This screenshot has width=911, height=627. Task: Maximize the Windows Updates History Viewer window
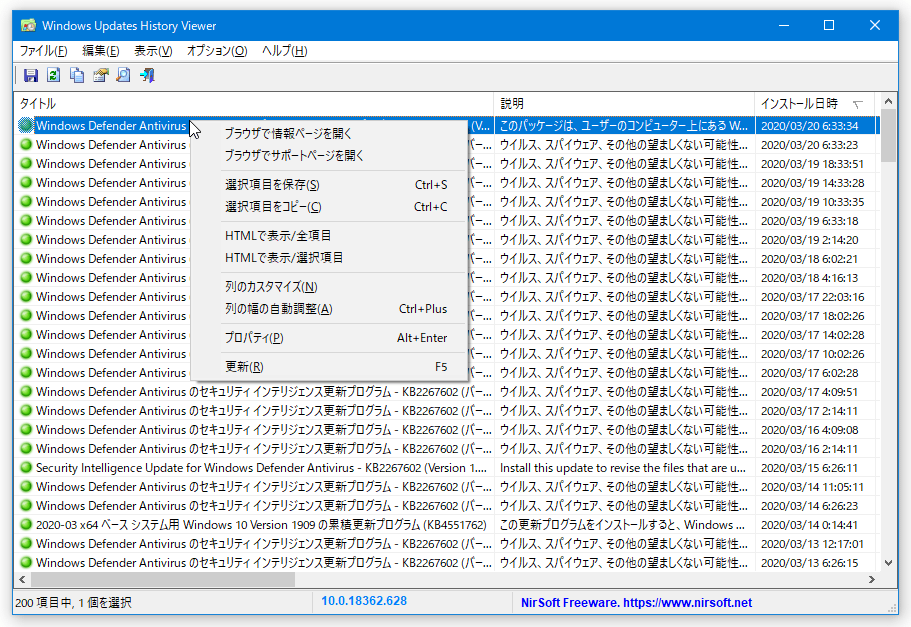(x=829, y=25)
